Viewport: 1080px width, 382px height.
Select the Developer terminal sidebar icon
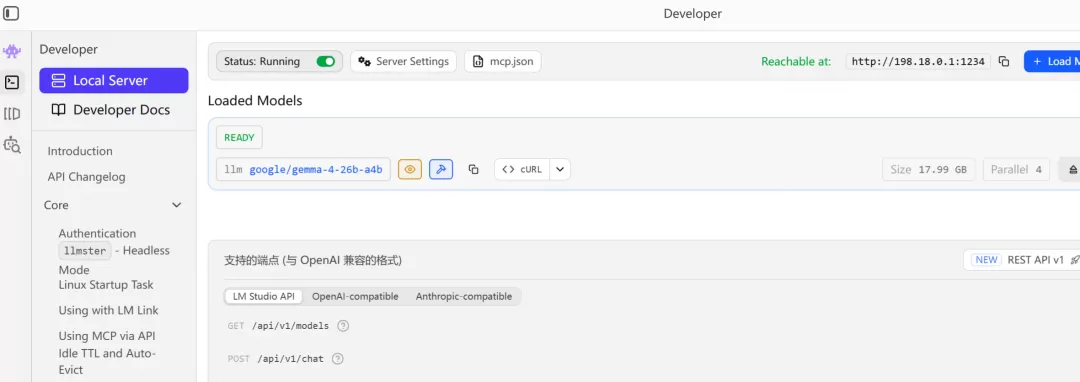pyautogui.click(x=12, y=83)
